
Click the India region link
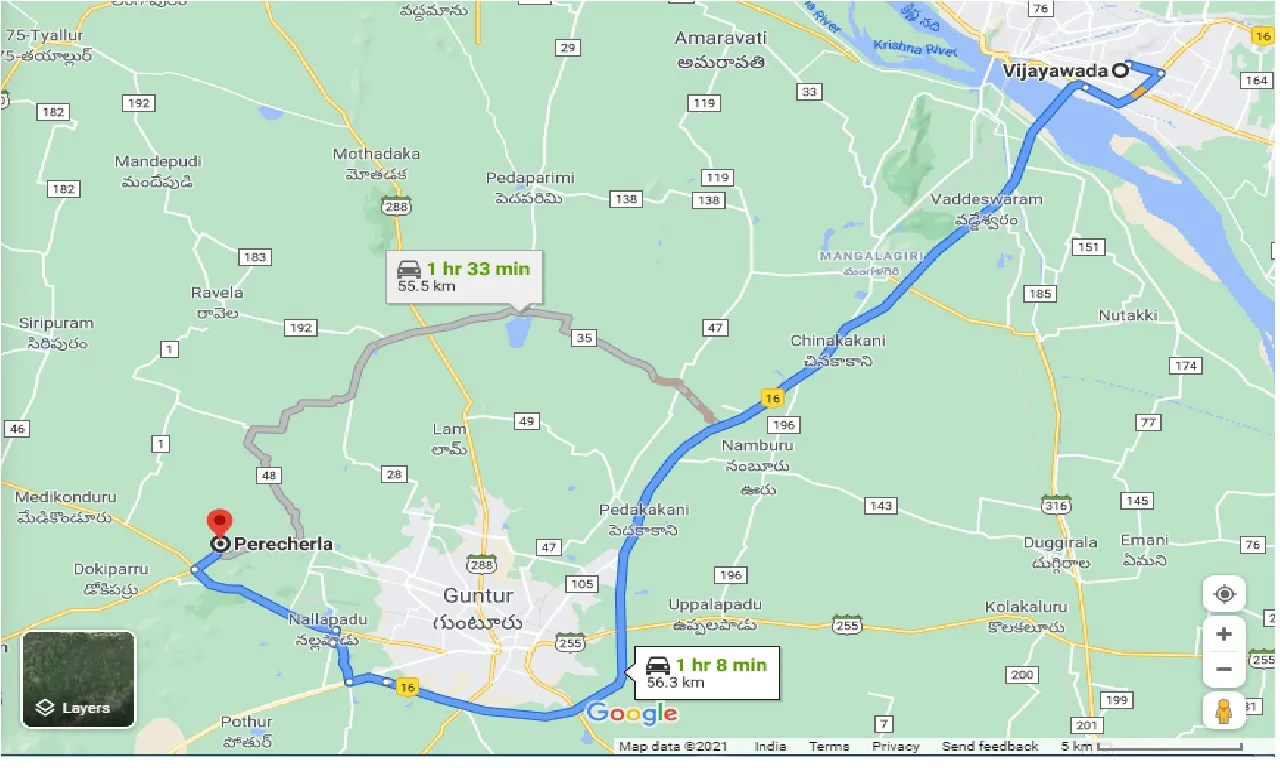(770, 746)
